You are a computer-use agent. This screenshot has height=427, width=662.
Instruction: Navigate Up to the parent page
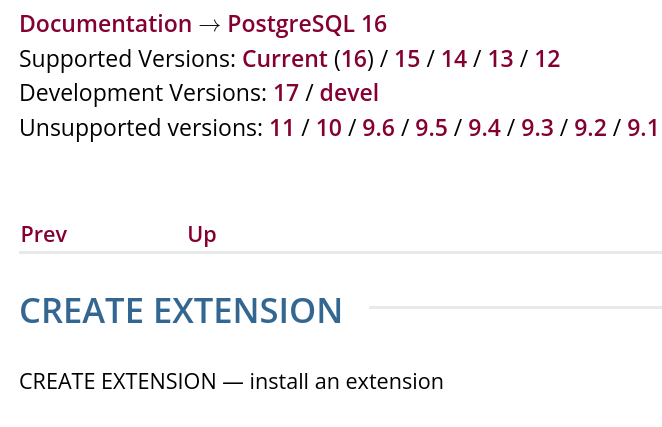[x=202, y=235]
